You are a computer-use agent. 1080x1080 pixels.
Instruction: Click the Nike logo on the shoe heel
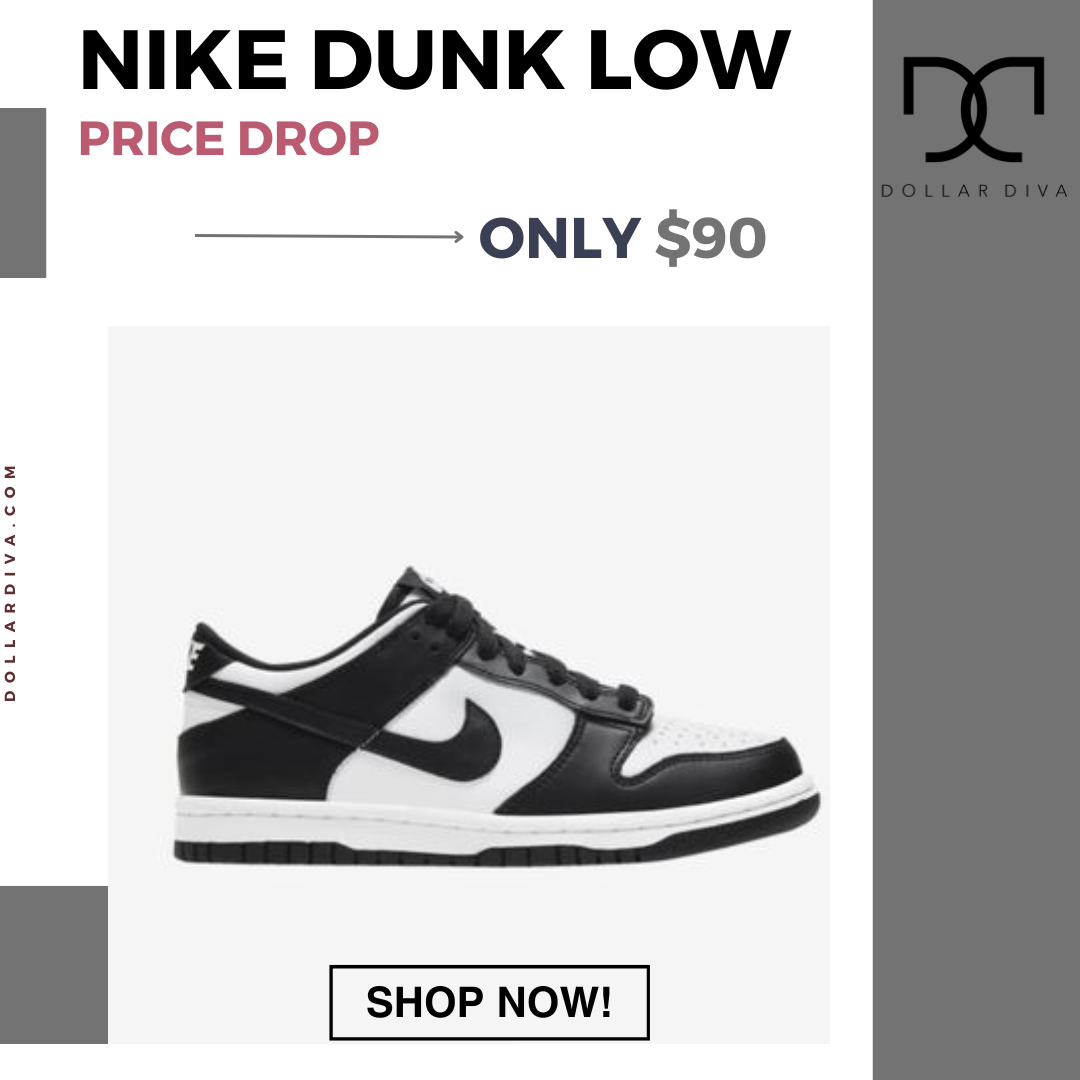(196, 656)
